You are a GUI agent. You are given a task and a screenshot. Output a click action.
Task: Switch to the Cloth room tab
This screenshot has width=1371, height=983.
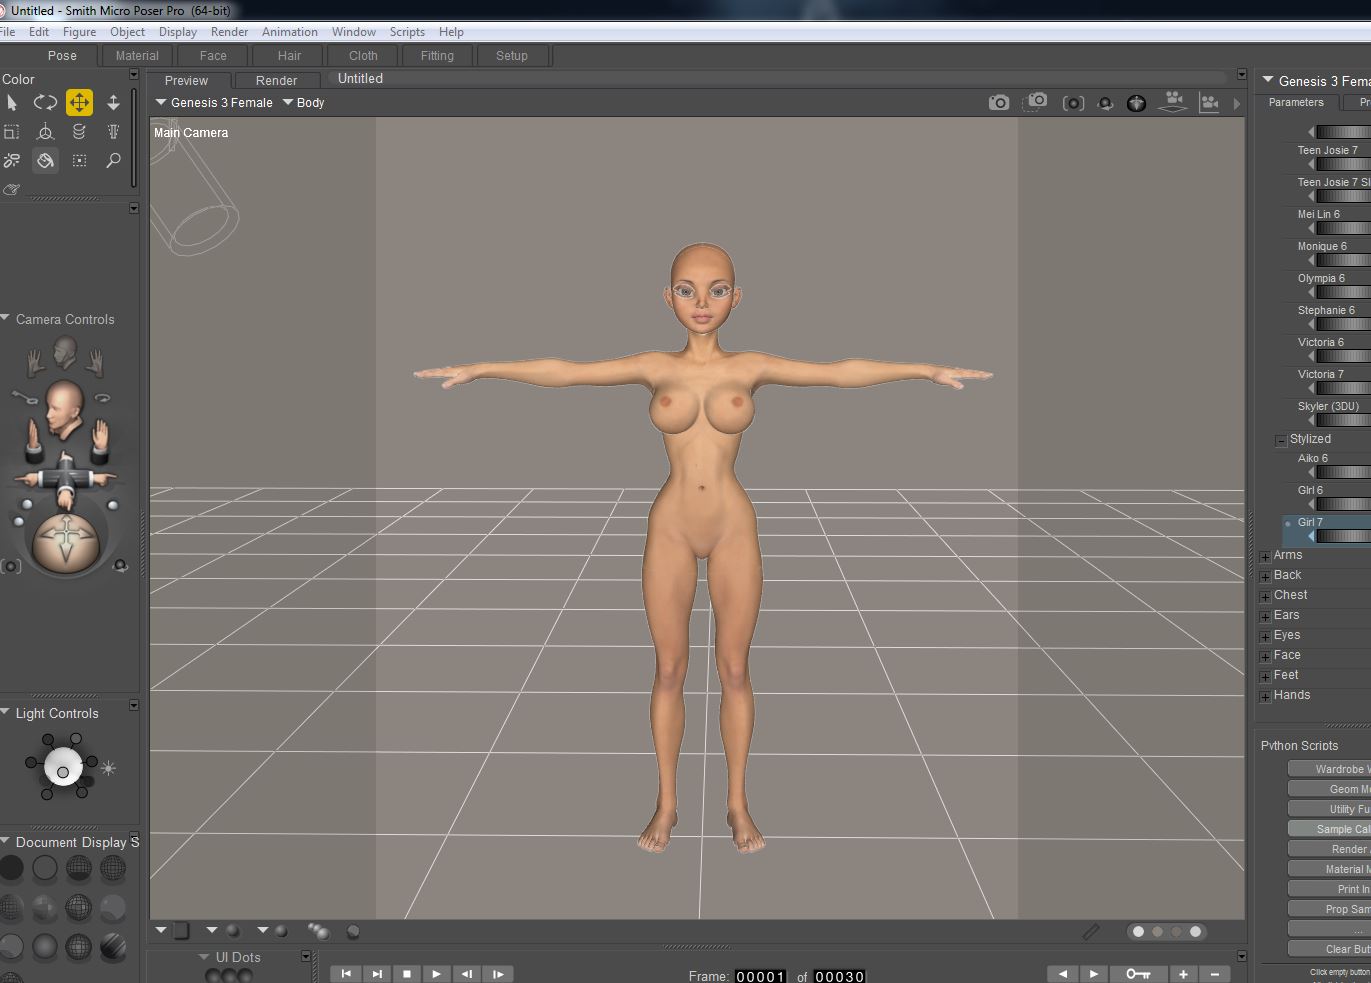(363, 56)
